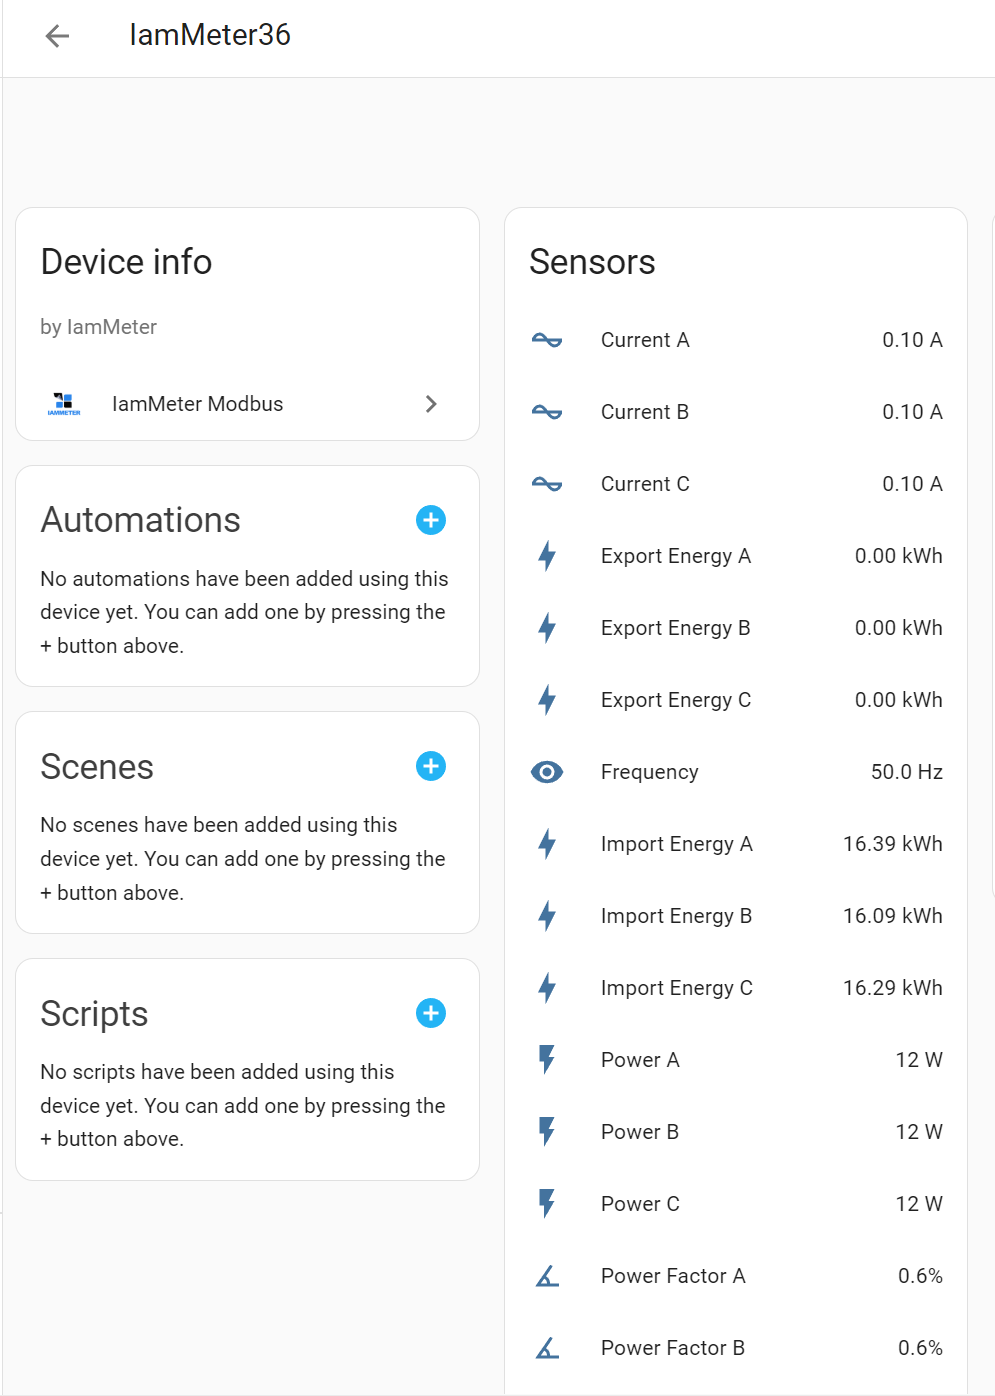Click the Export Energy A lightning icon

547,556
